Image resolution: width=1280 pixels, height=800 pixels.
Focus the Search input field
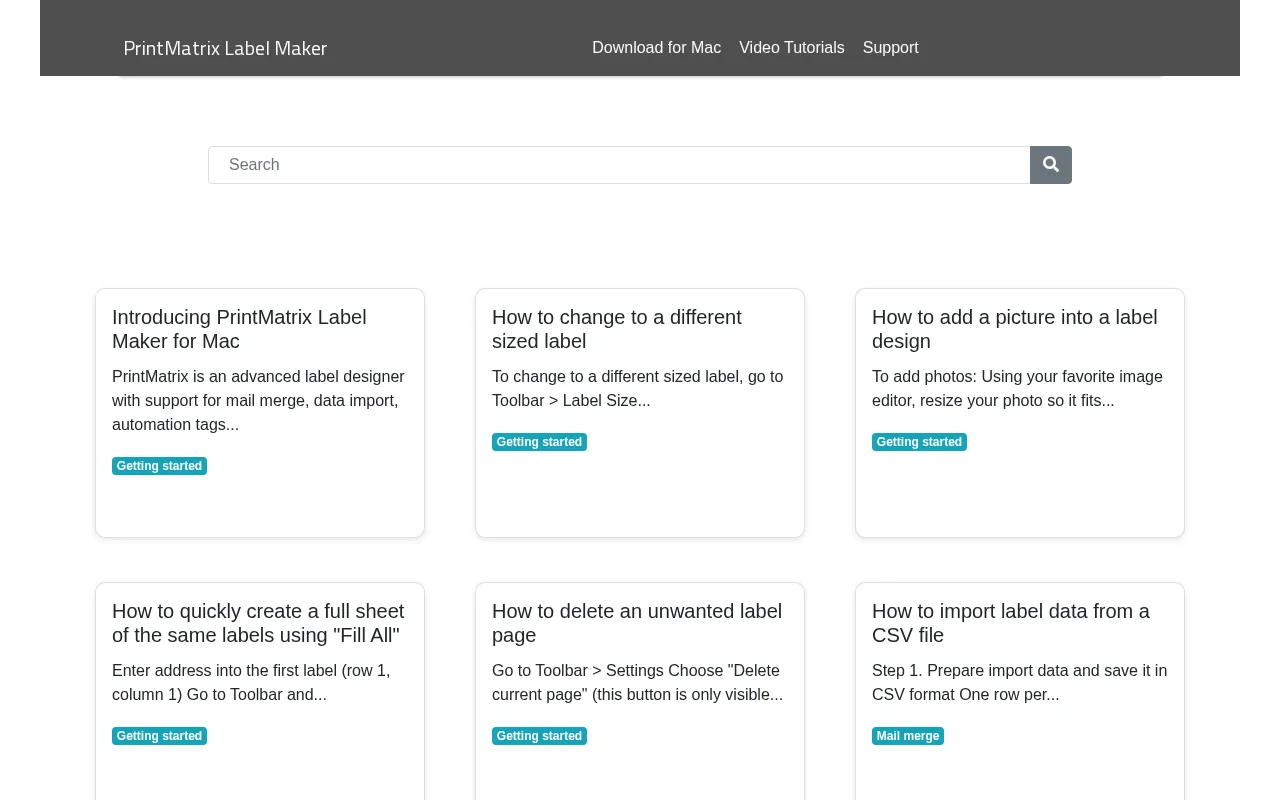point(619,165)
